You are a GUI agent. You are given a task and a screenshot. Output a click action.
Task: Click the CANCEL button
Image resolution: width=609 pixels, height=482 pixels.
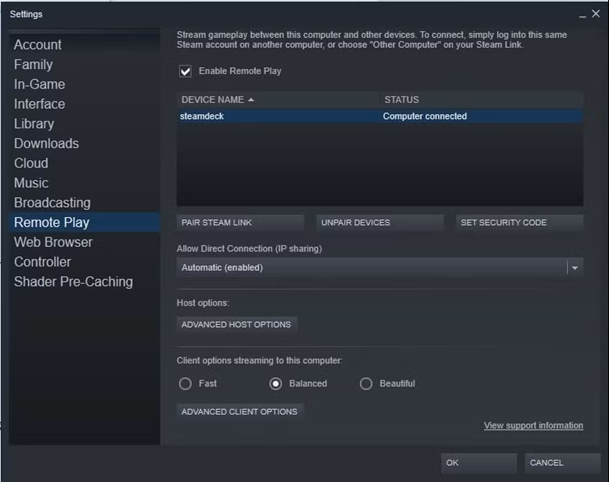pos(563,463)
